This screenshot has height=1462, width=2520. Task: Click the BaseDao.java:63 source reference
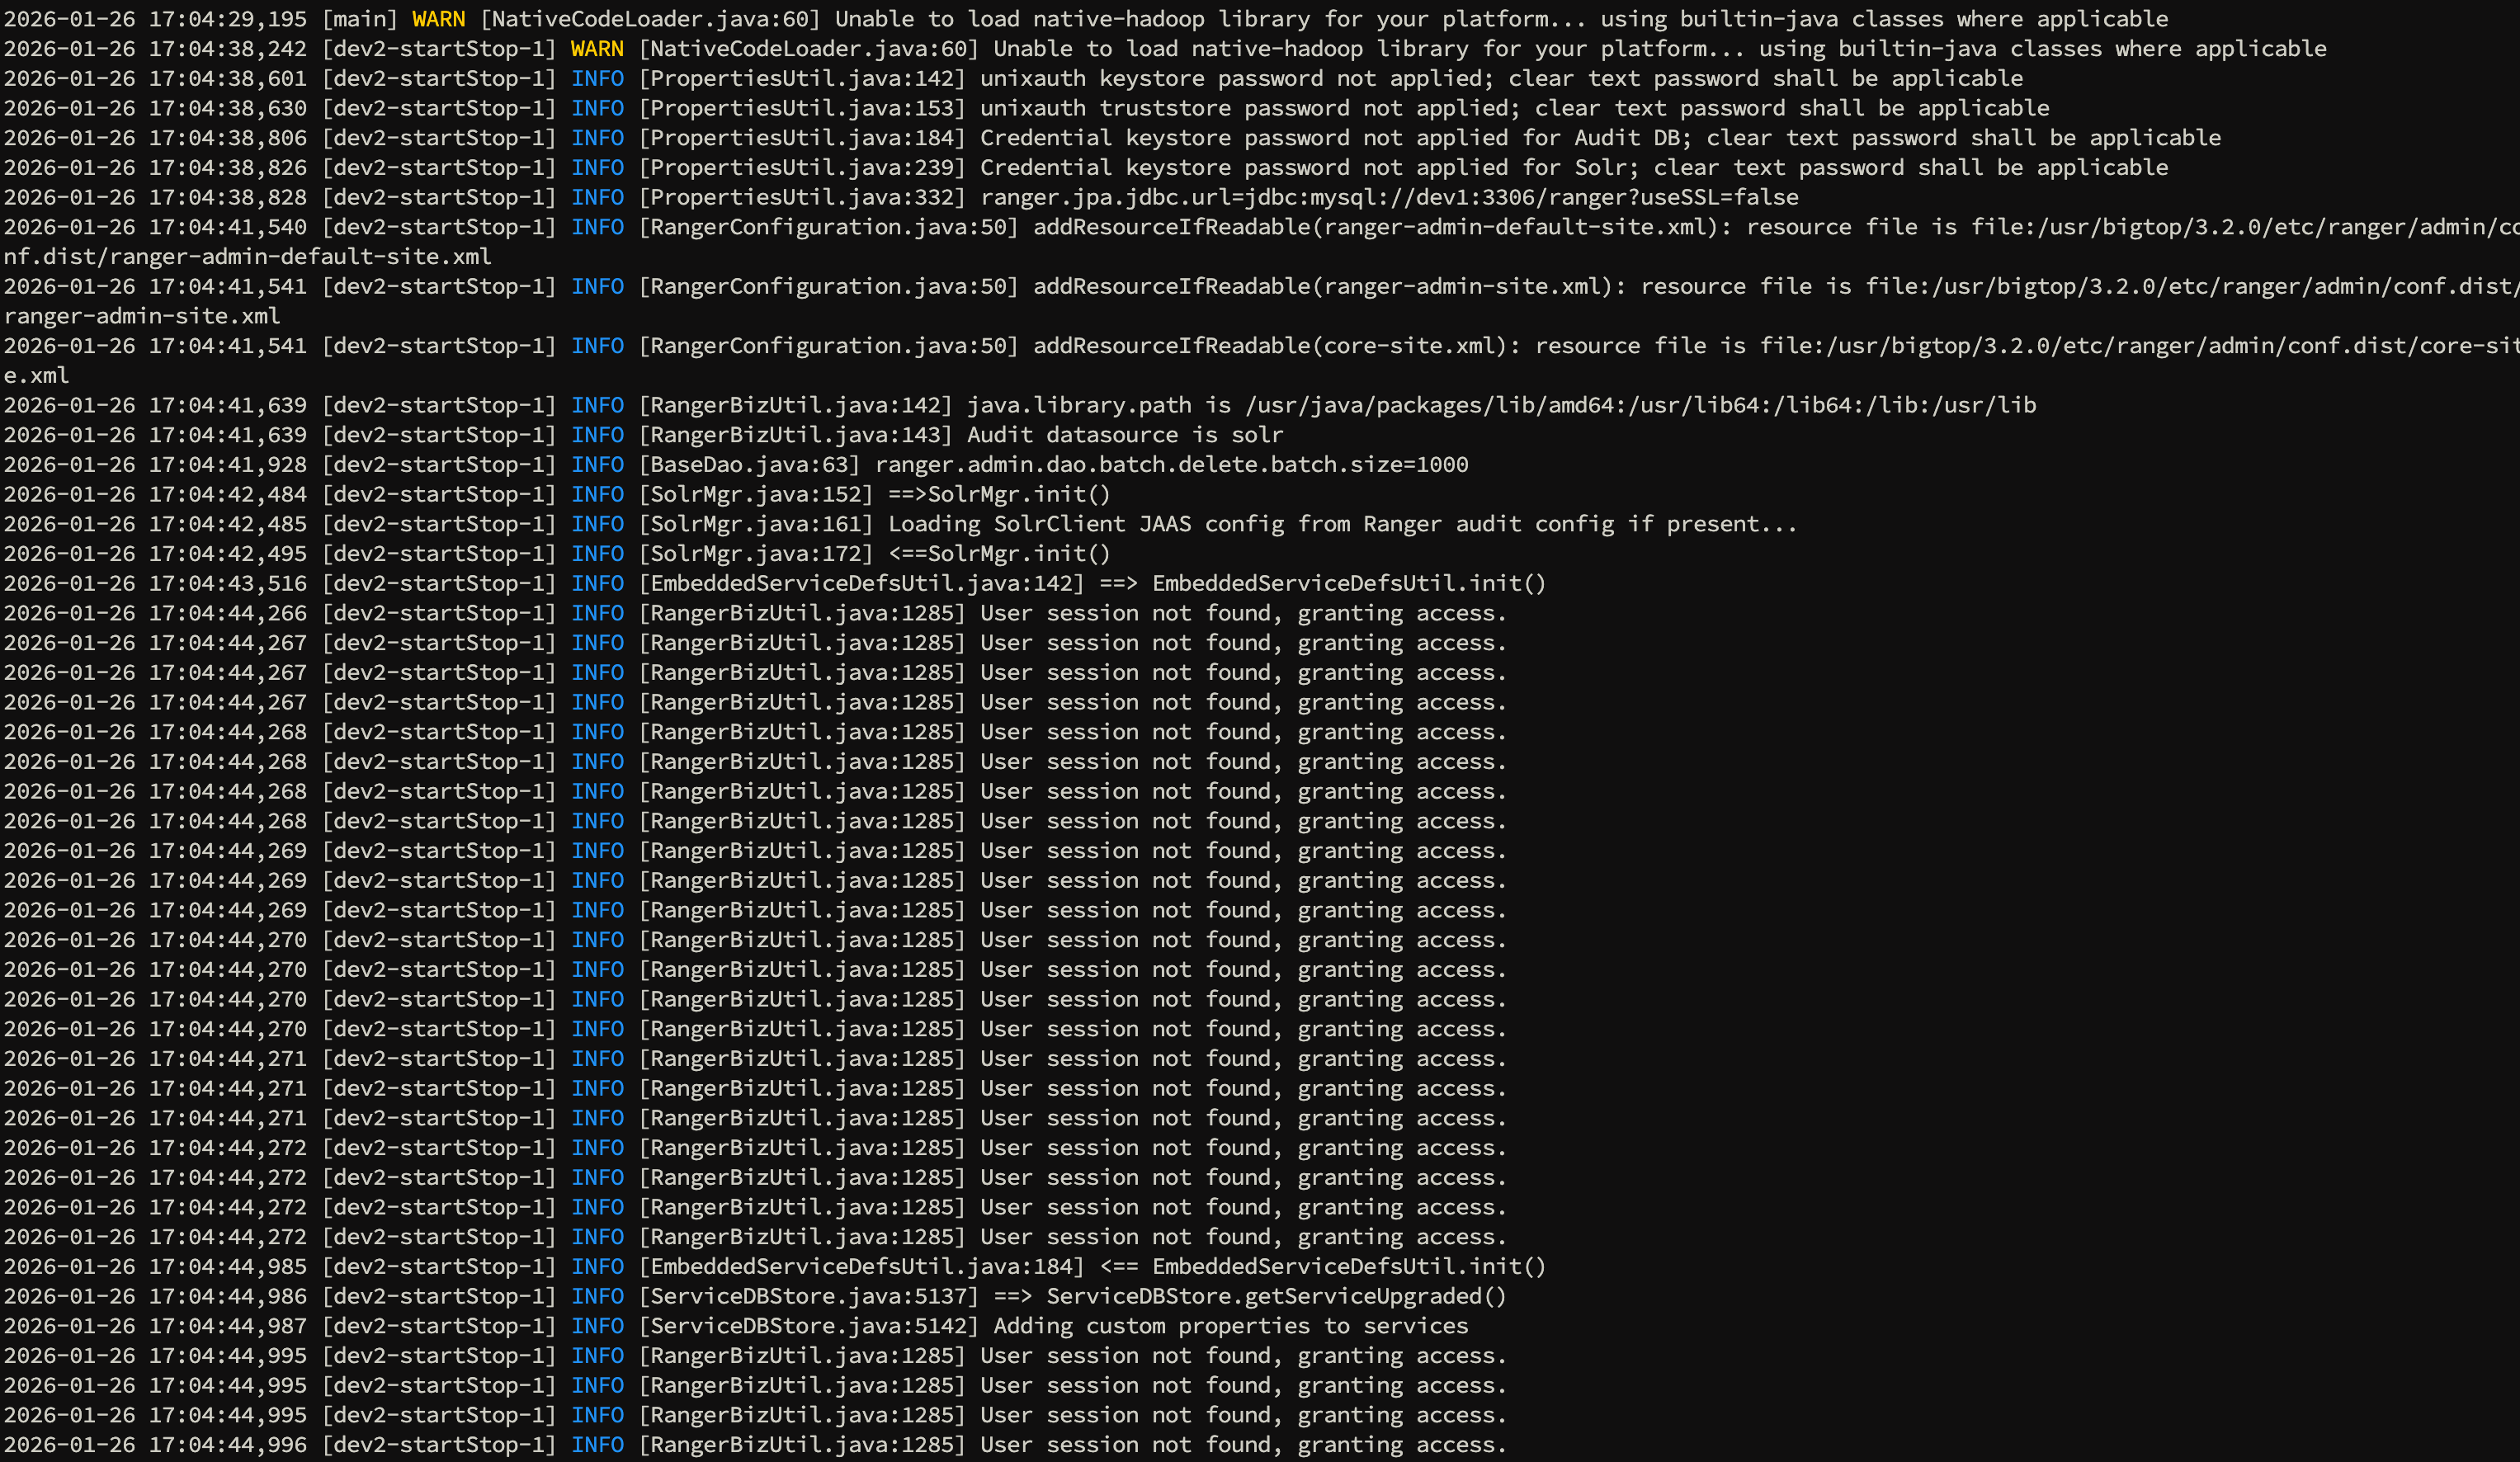pyautogui.click(x=748, y=464)
